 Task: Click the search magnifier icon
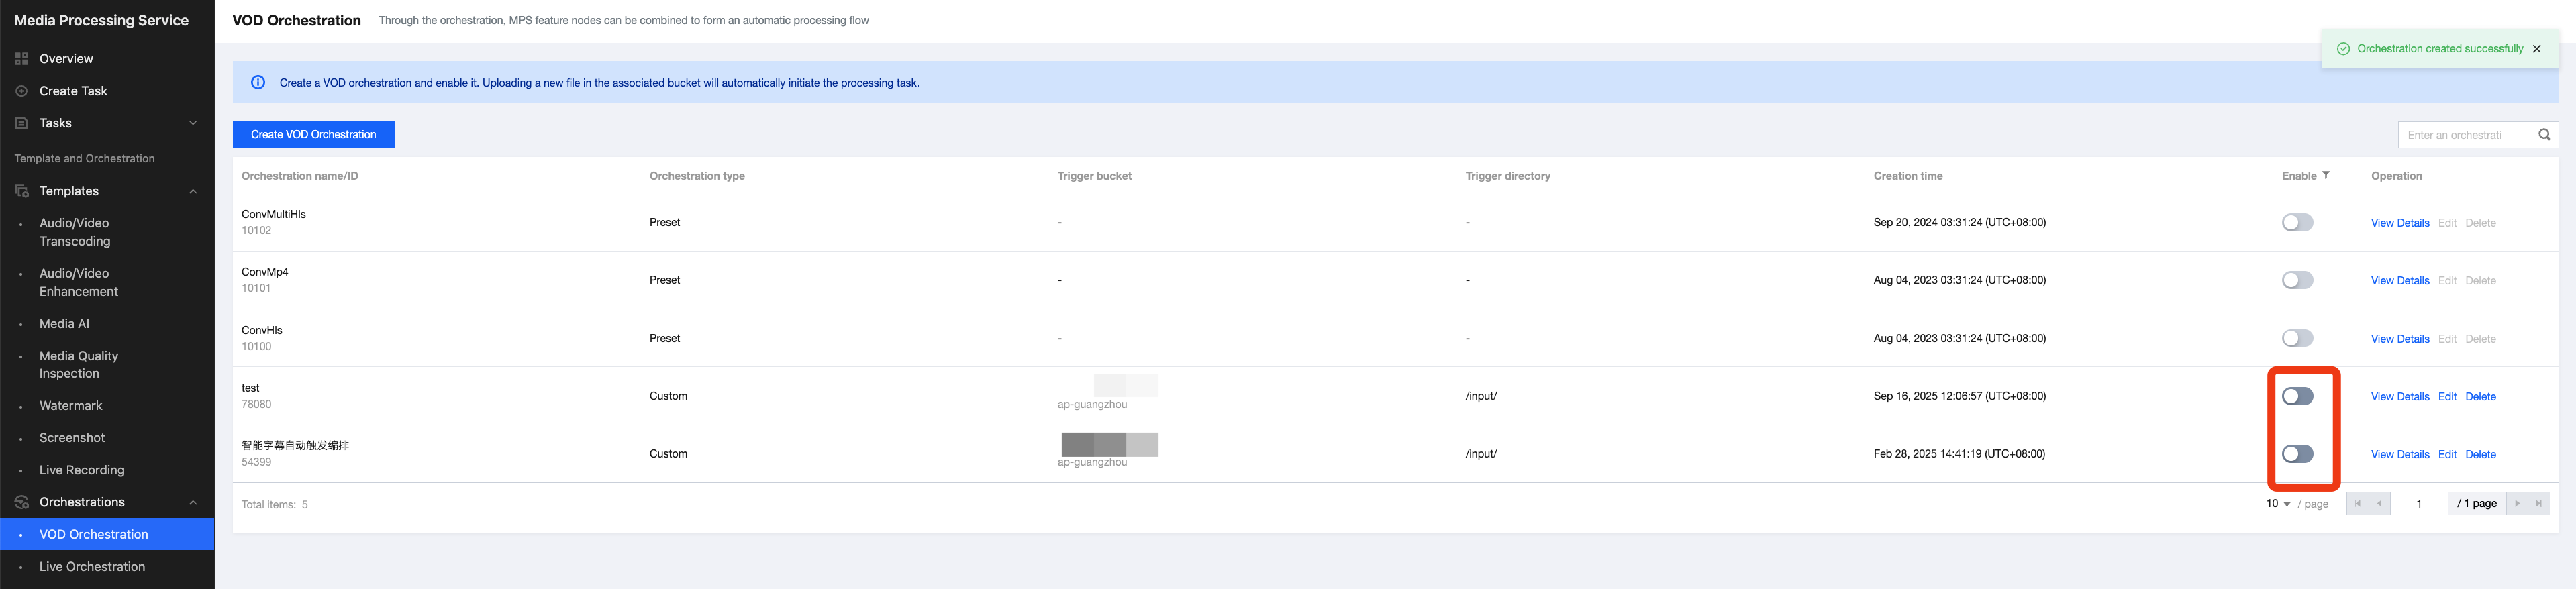tap(2544, 135)
